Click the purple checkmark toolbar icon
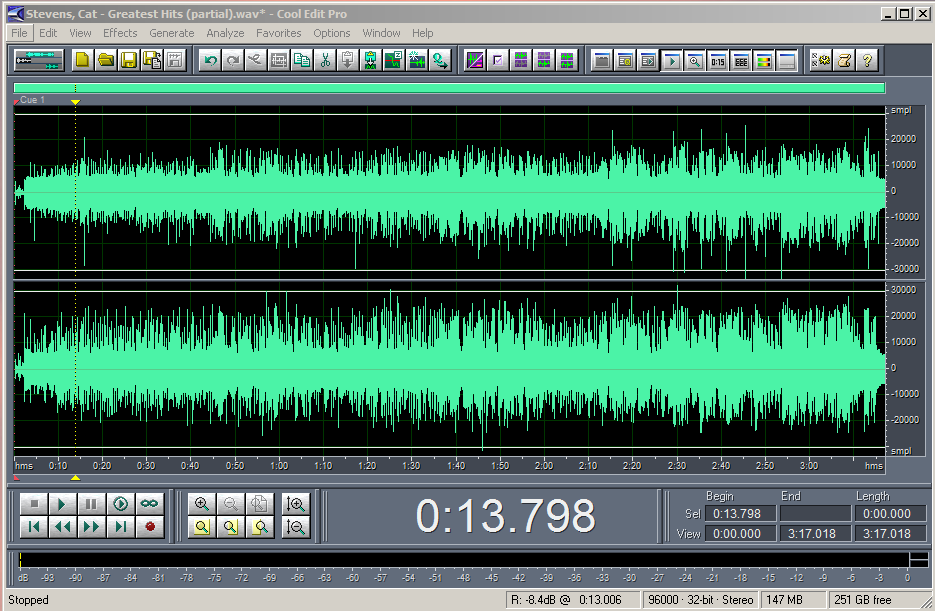The height and width of the screenshot is (611, 935). (x=497, y=60)
